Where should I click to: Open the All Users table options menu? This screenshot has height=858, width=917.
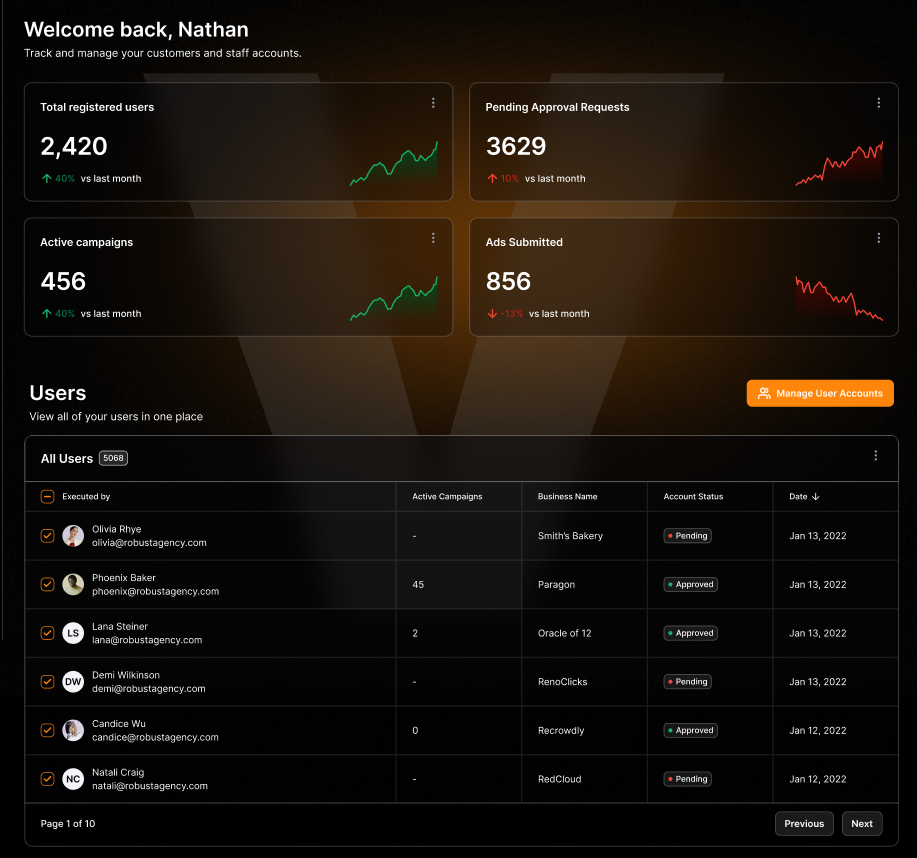coord(875,456)
